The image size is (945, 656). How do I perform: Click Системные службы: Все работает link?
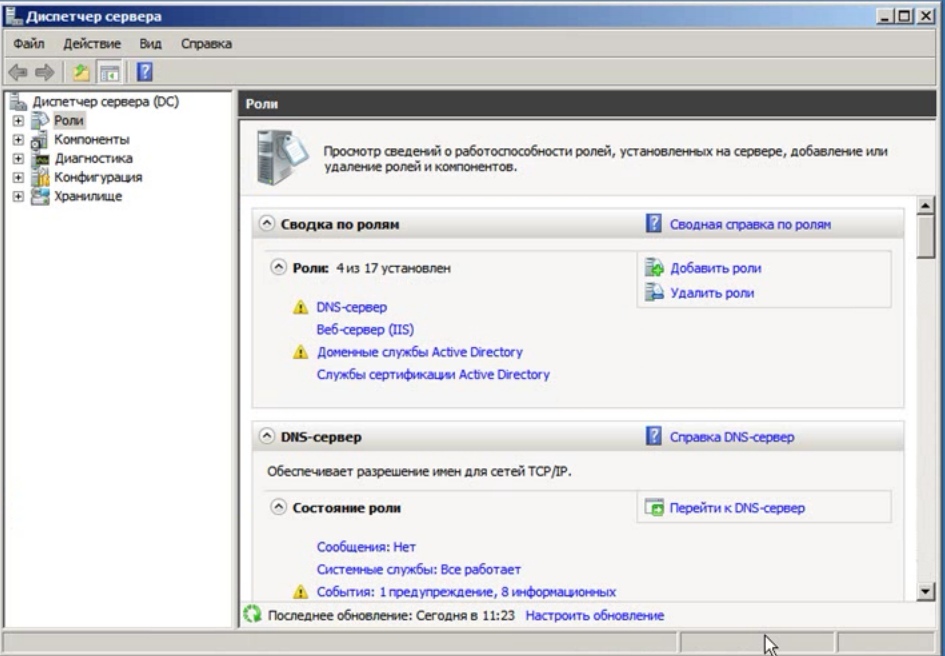click(419, 569)
